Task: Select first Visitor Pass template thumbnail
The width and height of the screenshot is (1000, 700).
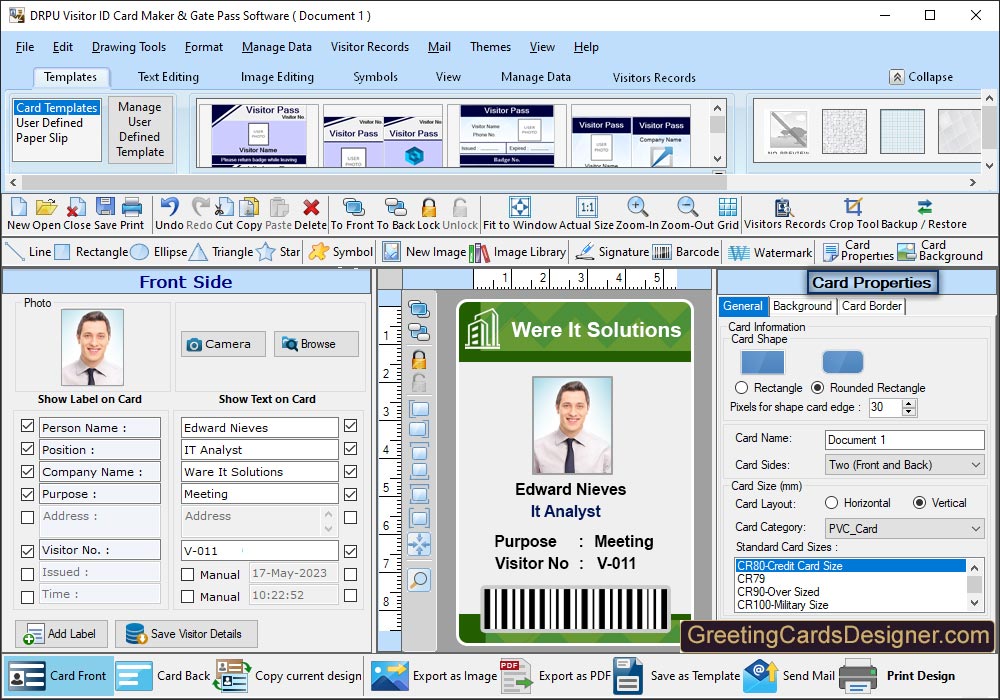Action: (x=258, y=135)
